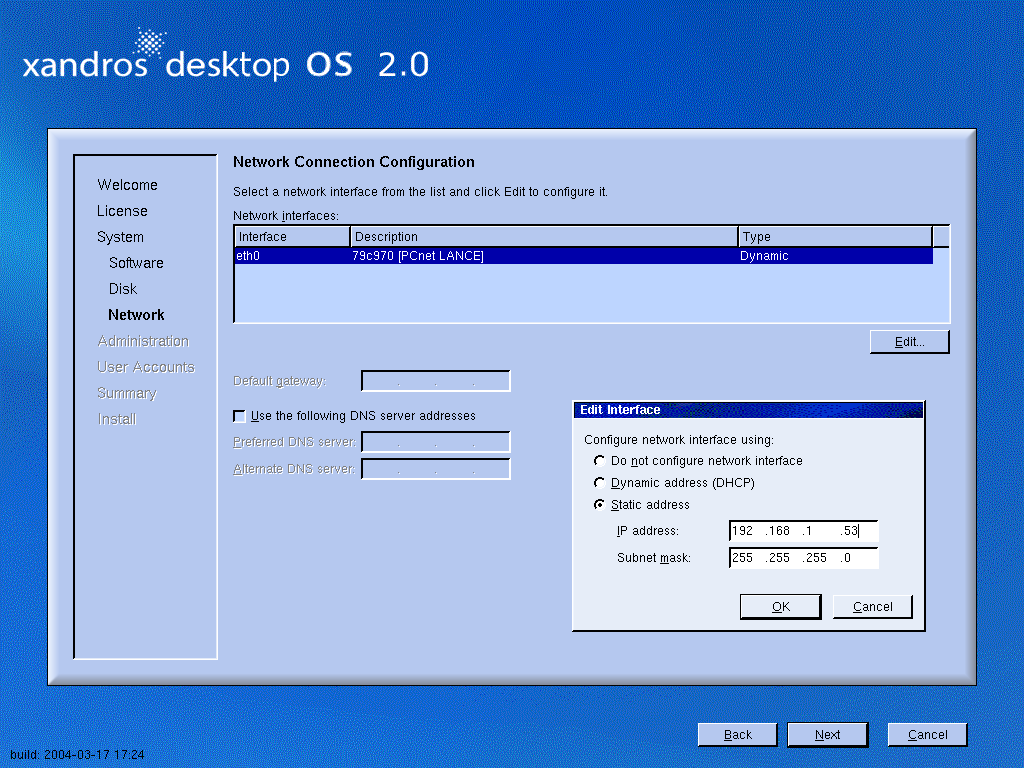Select Do not configure network interface
The height and width of the screenshot is (768, 1024).
click(x=600, y=461)
